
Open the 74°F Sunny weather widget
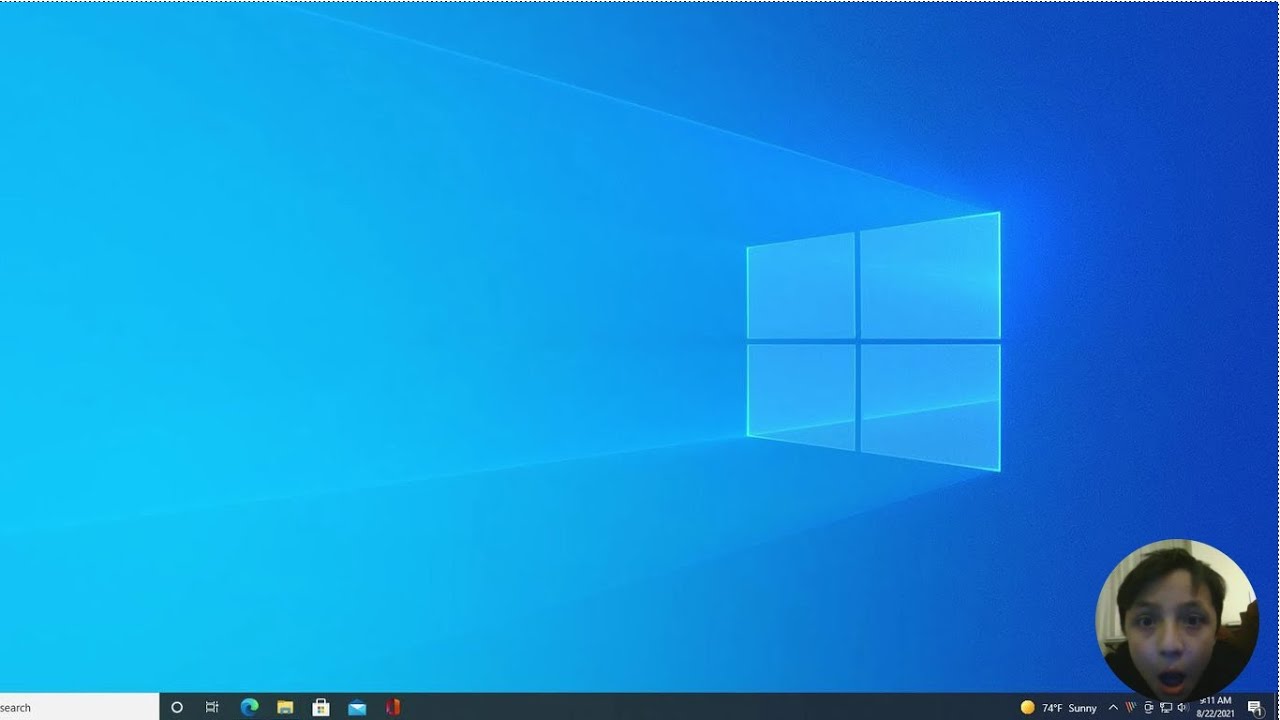pyautogui.click(x=1058, y=708)
